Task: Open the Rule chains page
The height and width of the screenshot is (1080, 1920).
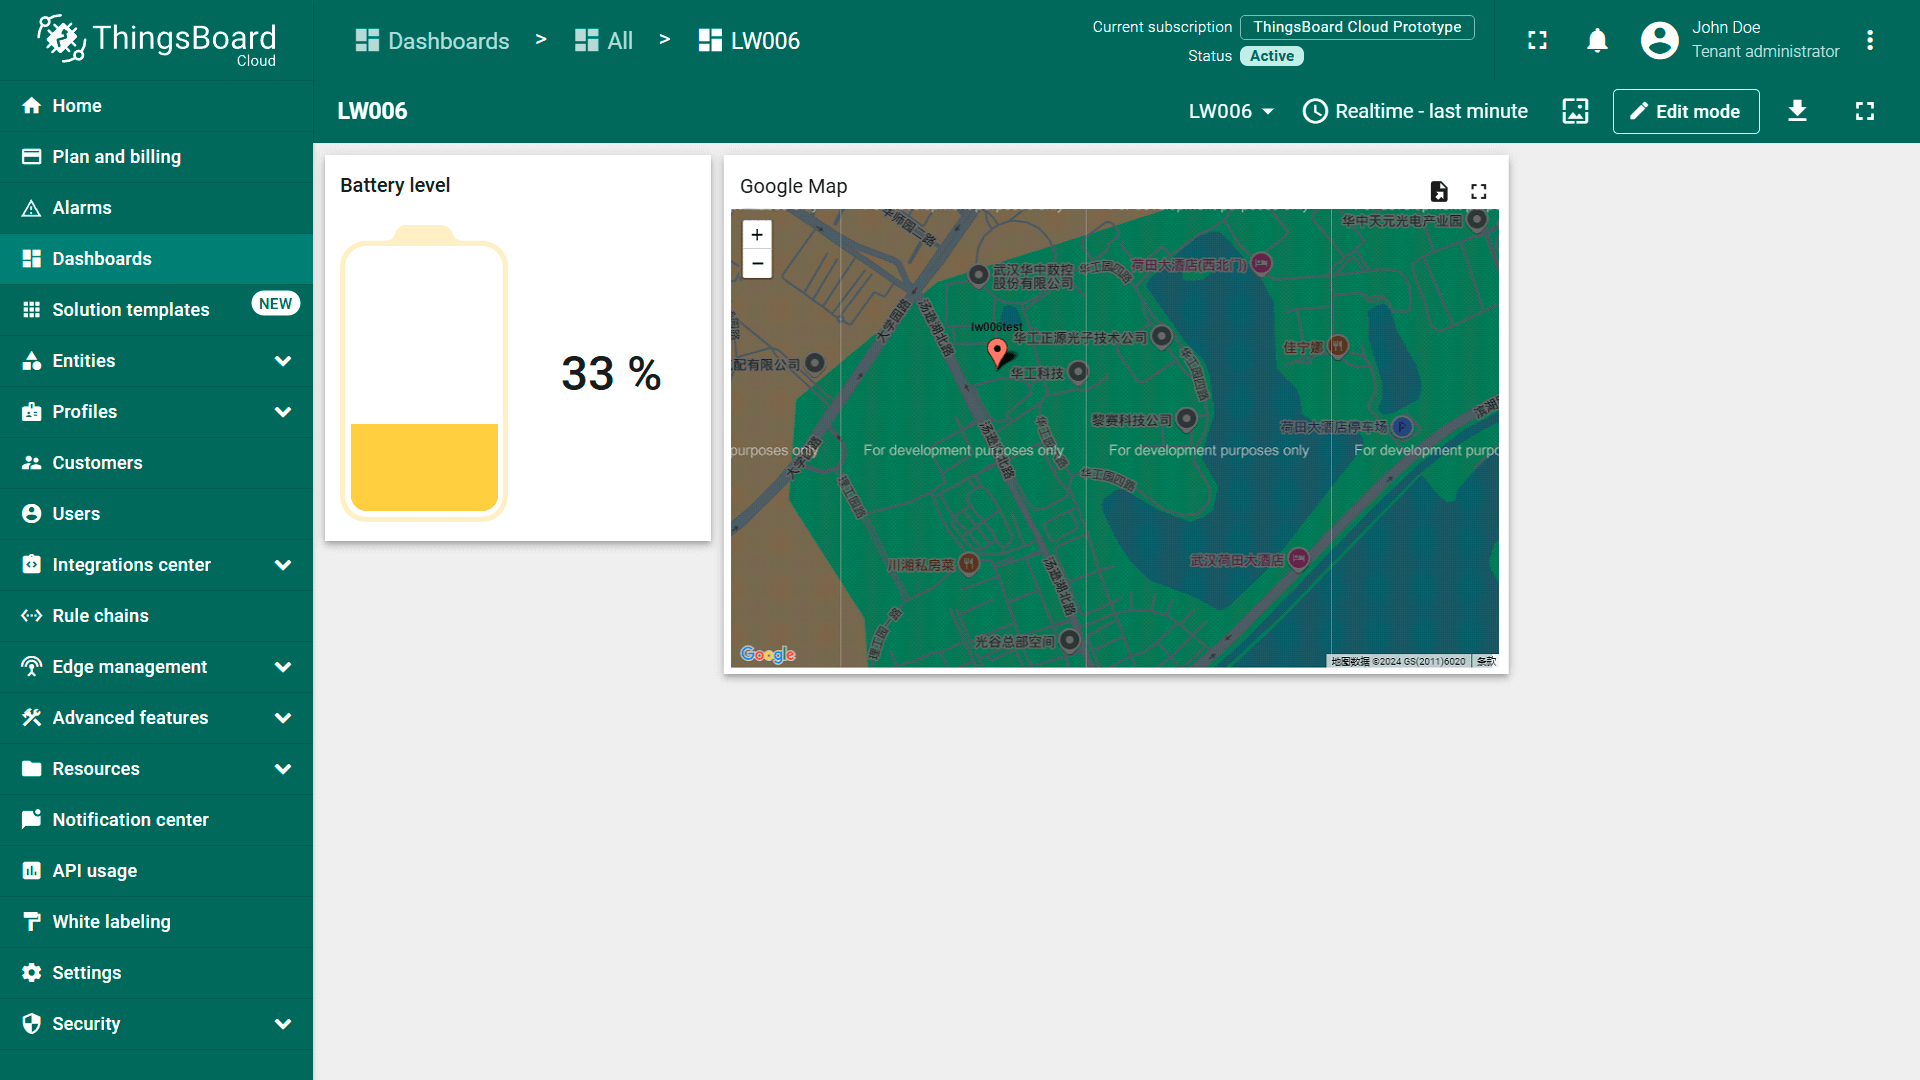Action: 100,616
